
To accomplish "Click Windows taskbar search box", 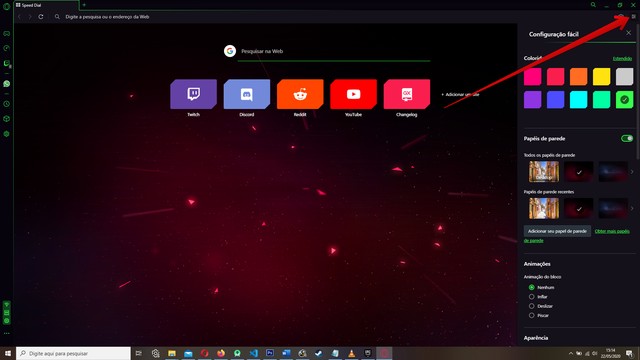I will coord(73,353).
